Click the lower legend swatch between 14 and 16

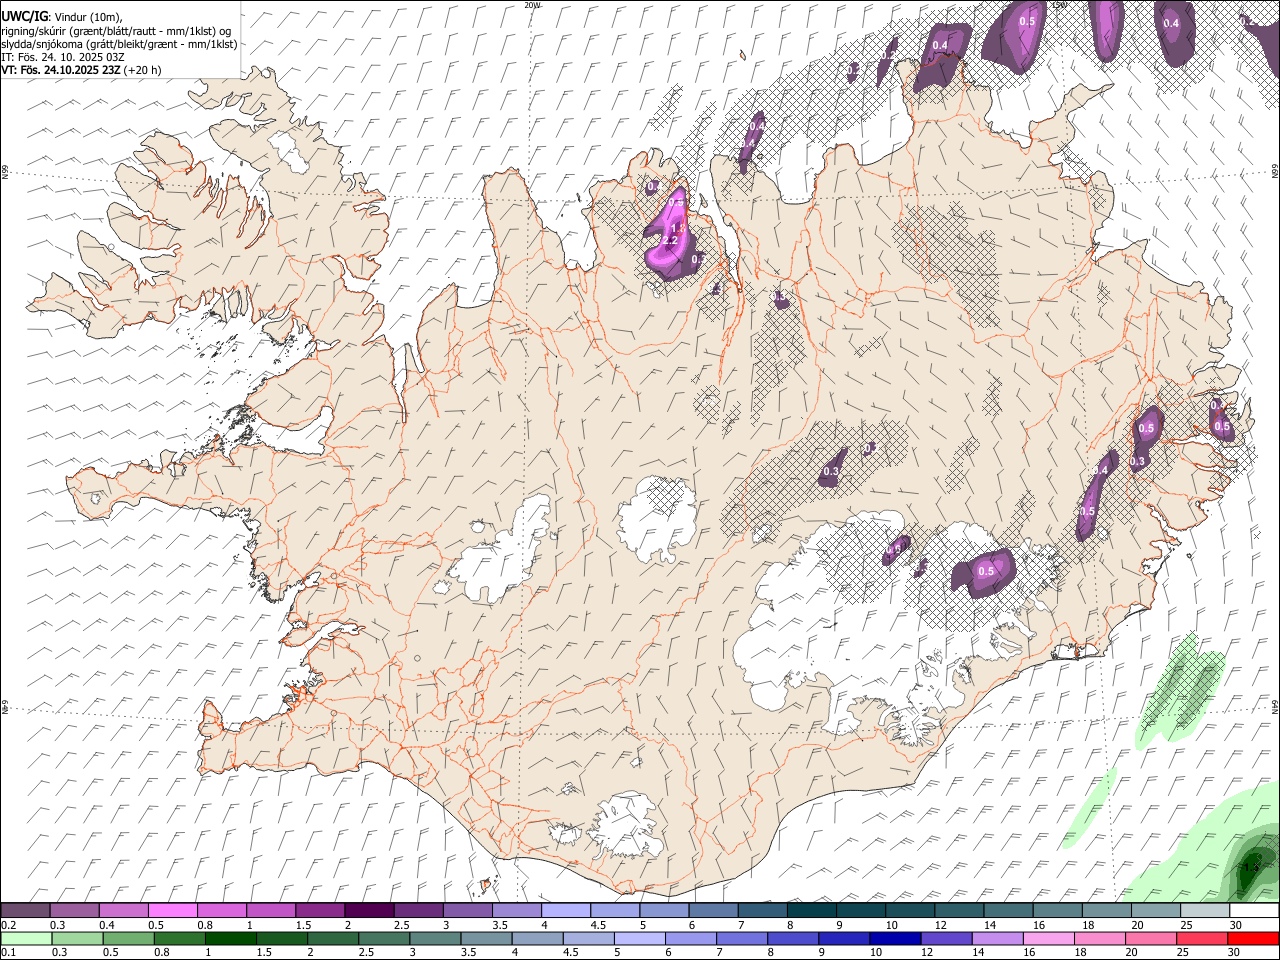998,938
